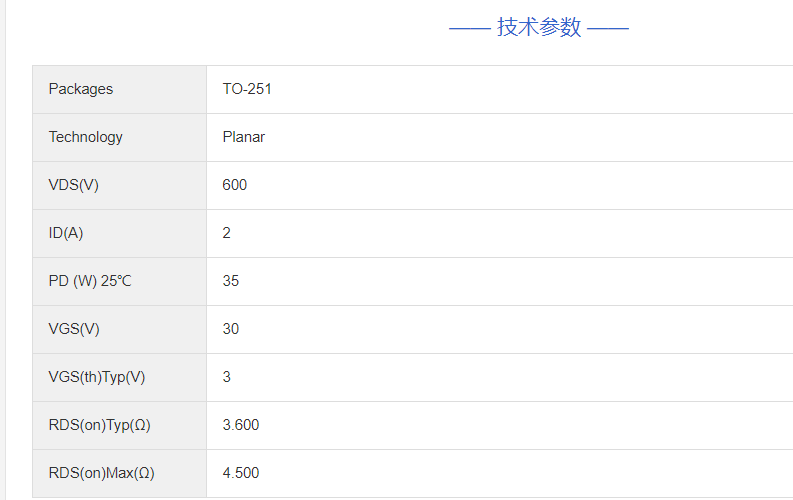Click the dash line left of 技术参数
Image resolution: width=793 pixels, height=500 pixels.
pos(469,28)
